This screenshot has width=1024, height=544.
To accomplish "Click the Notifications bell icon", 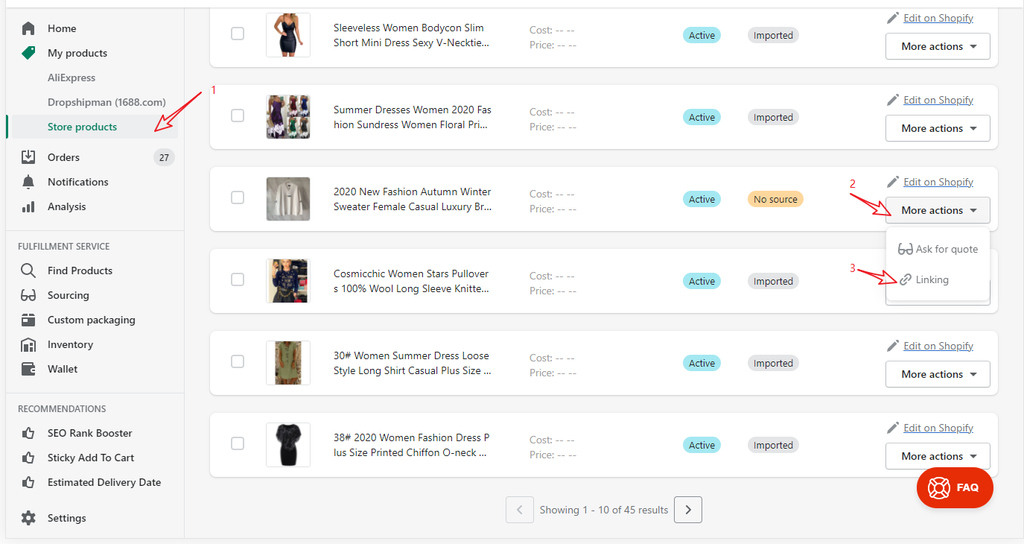I will click(28, 182).
